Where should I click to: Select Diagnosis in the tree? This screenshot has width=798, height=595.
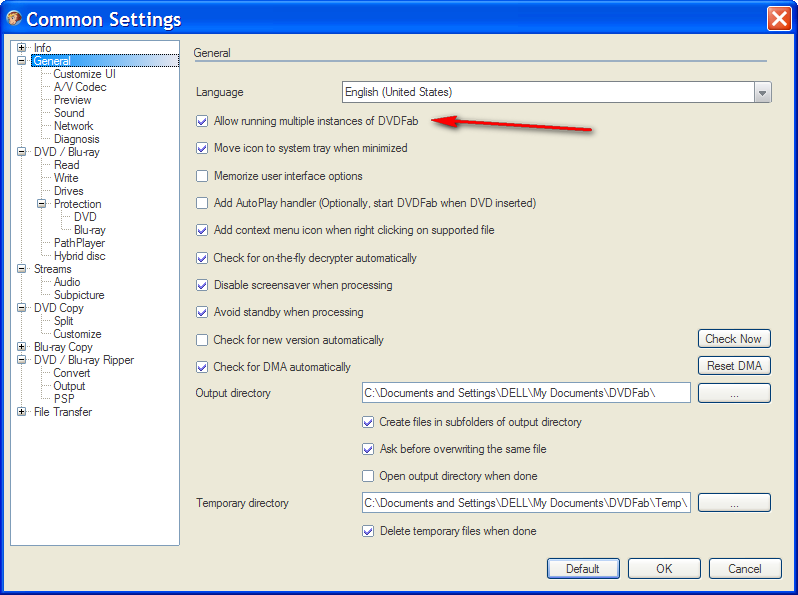click(76, 139)
